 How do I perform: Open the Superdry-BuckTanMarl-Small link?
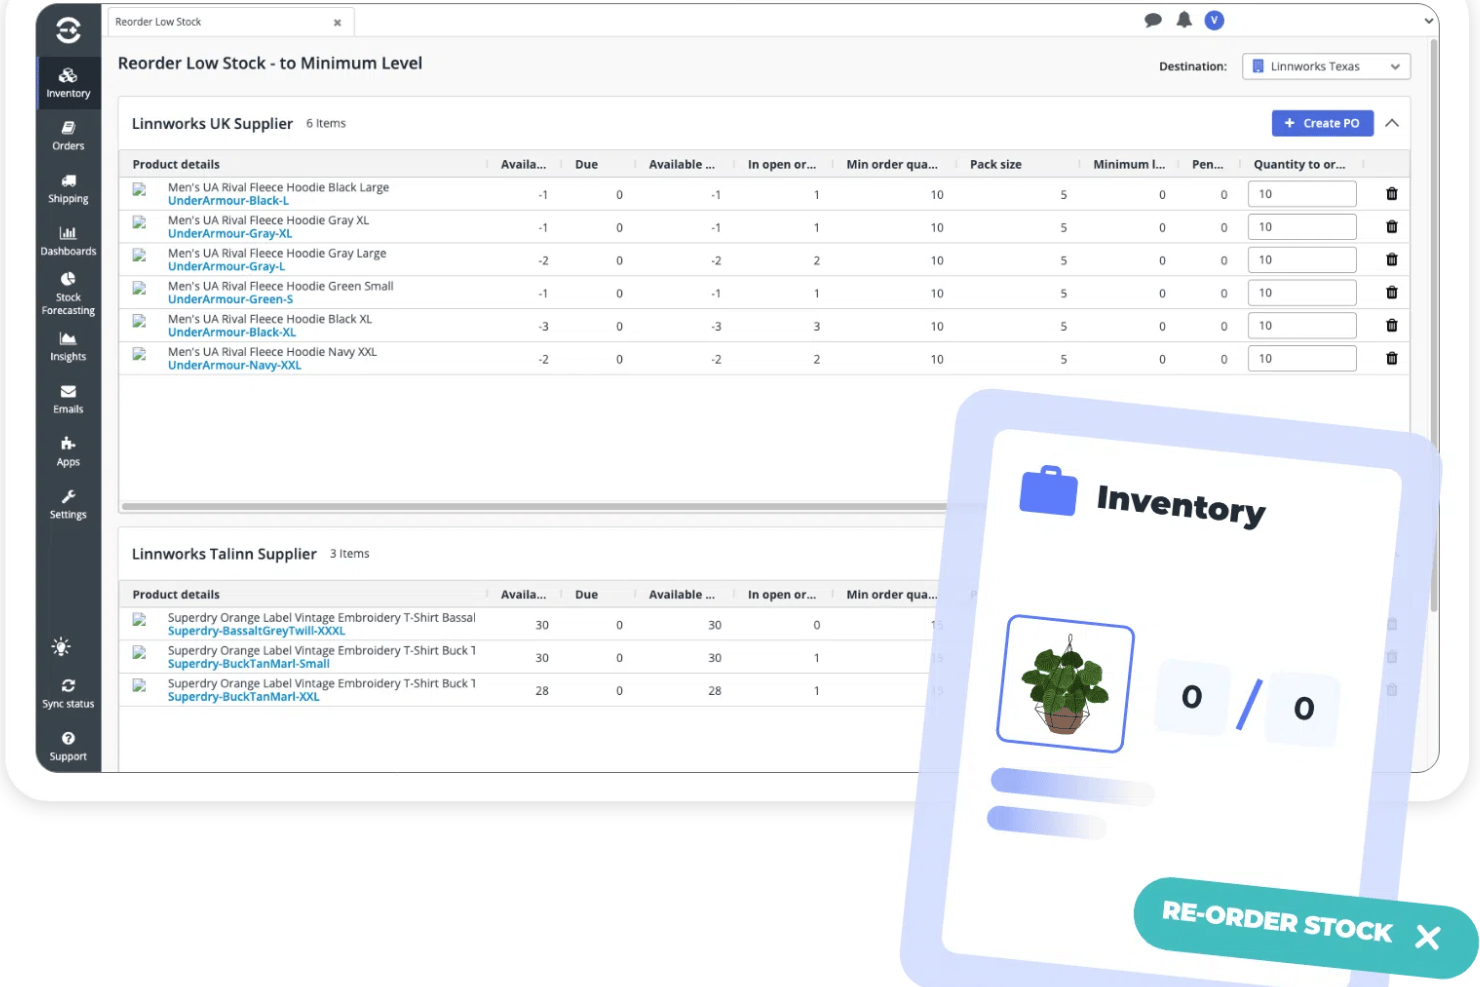point(248,664)
